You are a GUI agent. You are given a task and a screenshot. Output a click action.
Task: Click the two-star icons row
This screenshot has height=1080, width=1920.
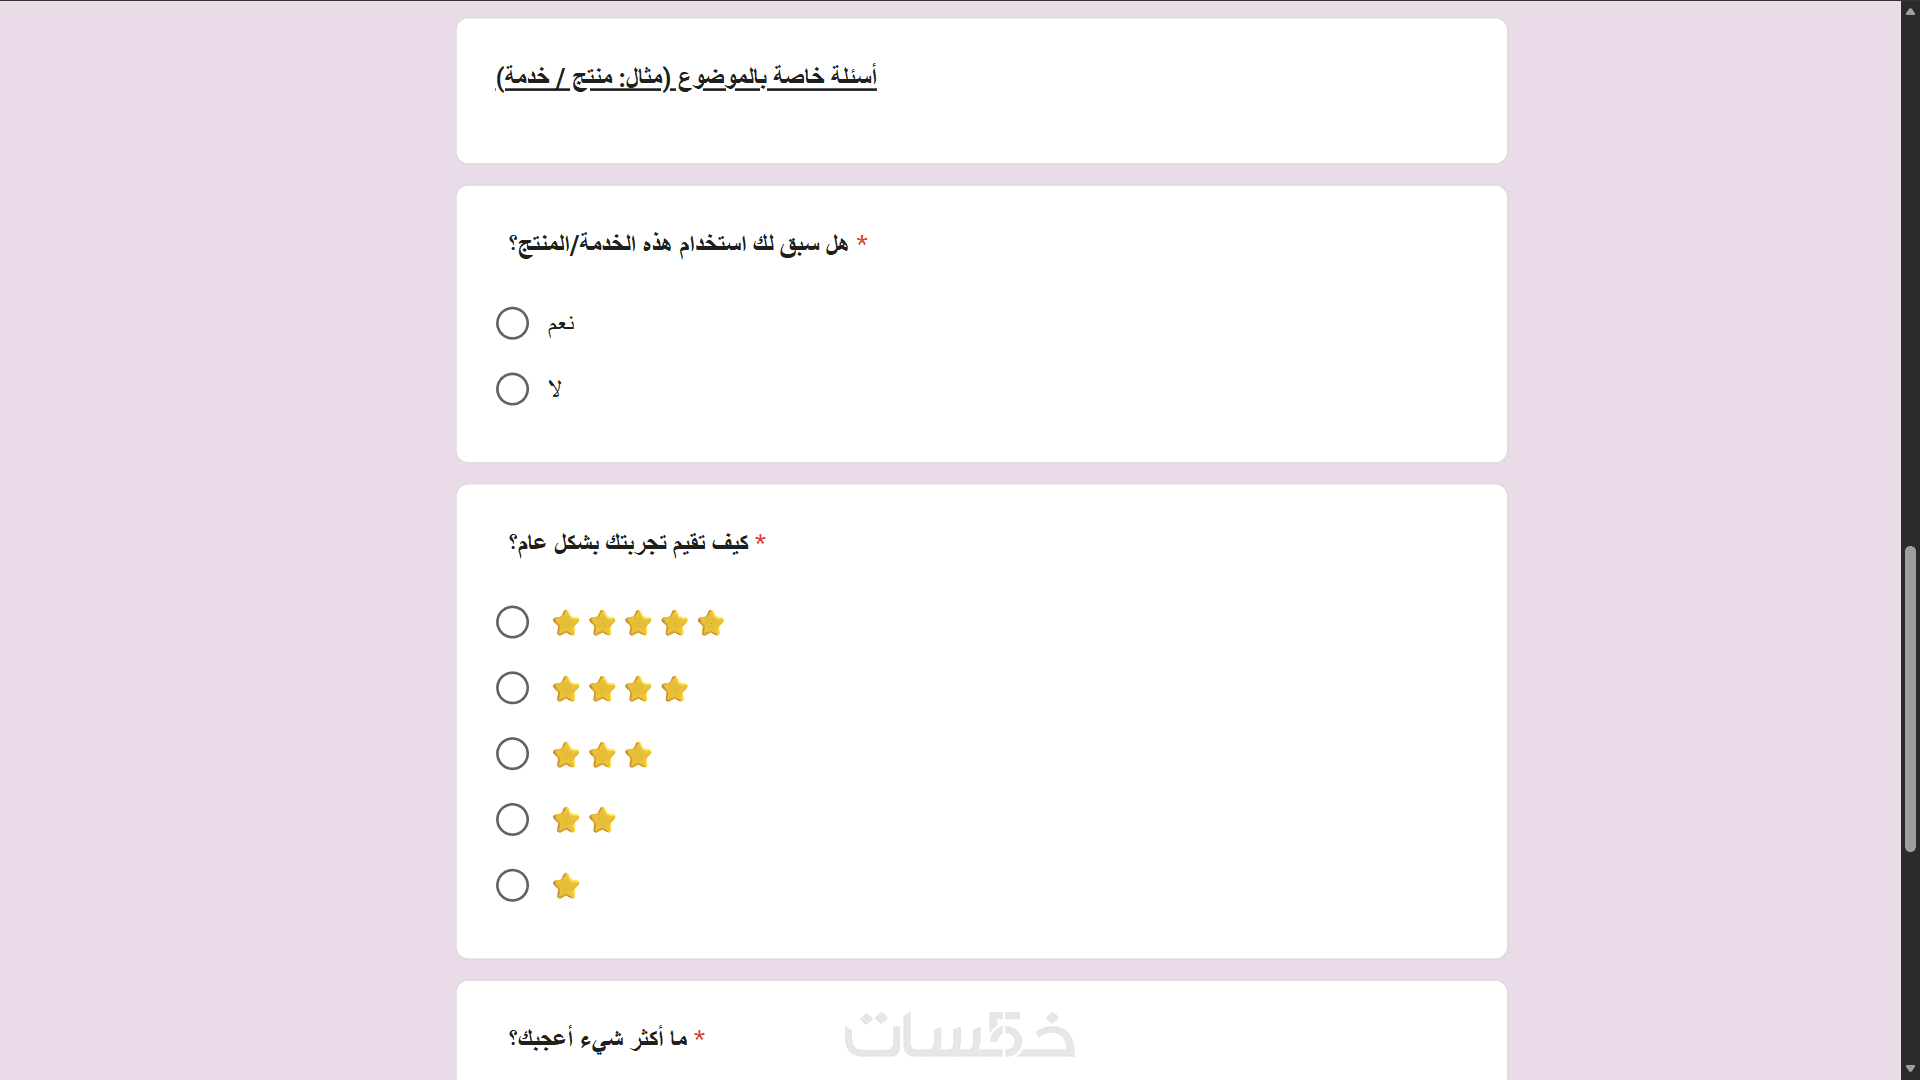[584, 821]
